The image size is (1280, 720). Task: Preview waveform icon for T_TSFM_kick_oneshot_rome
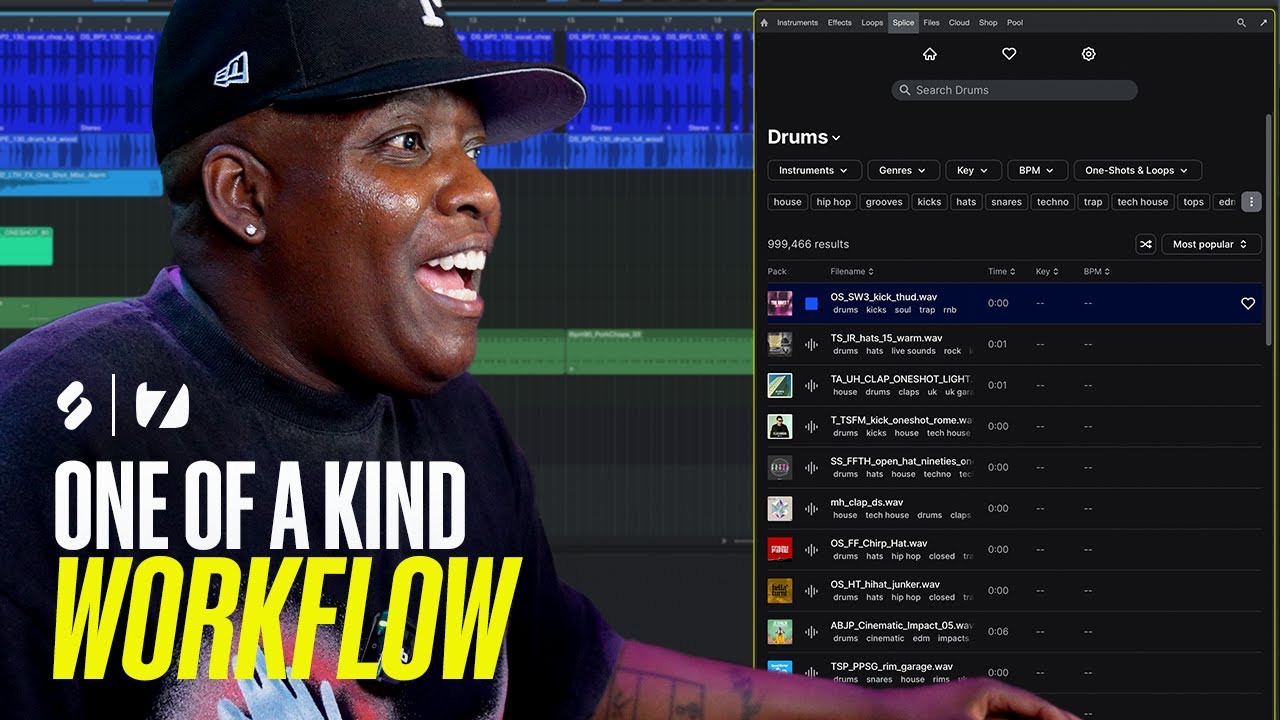811,426
